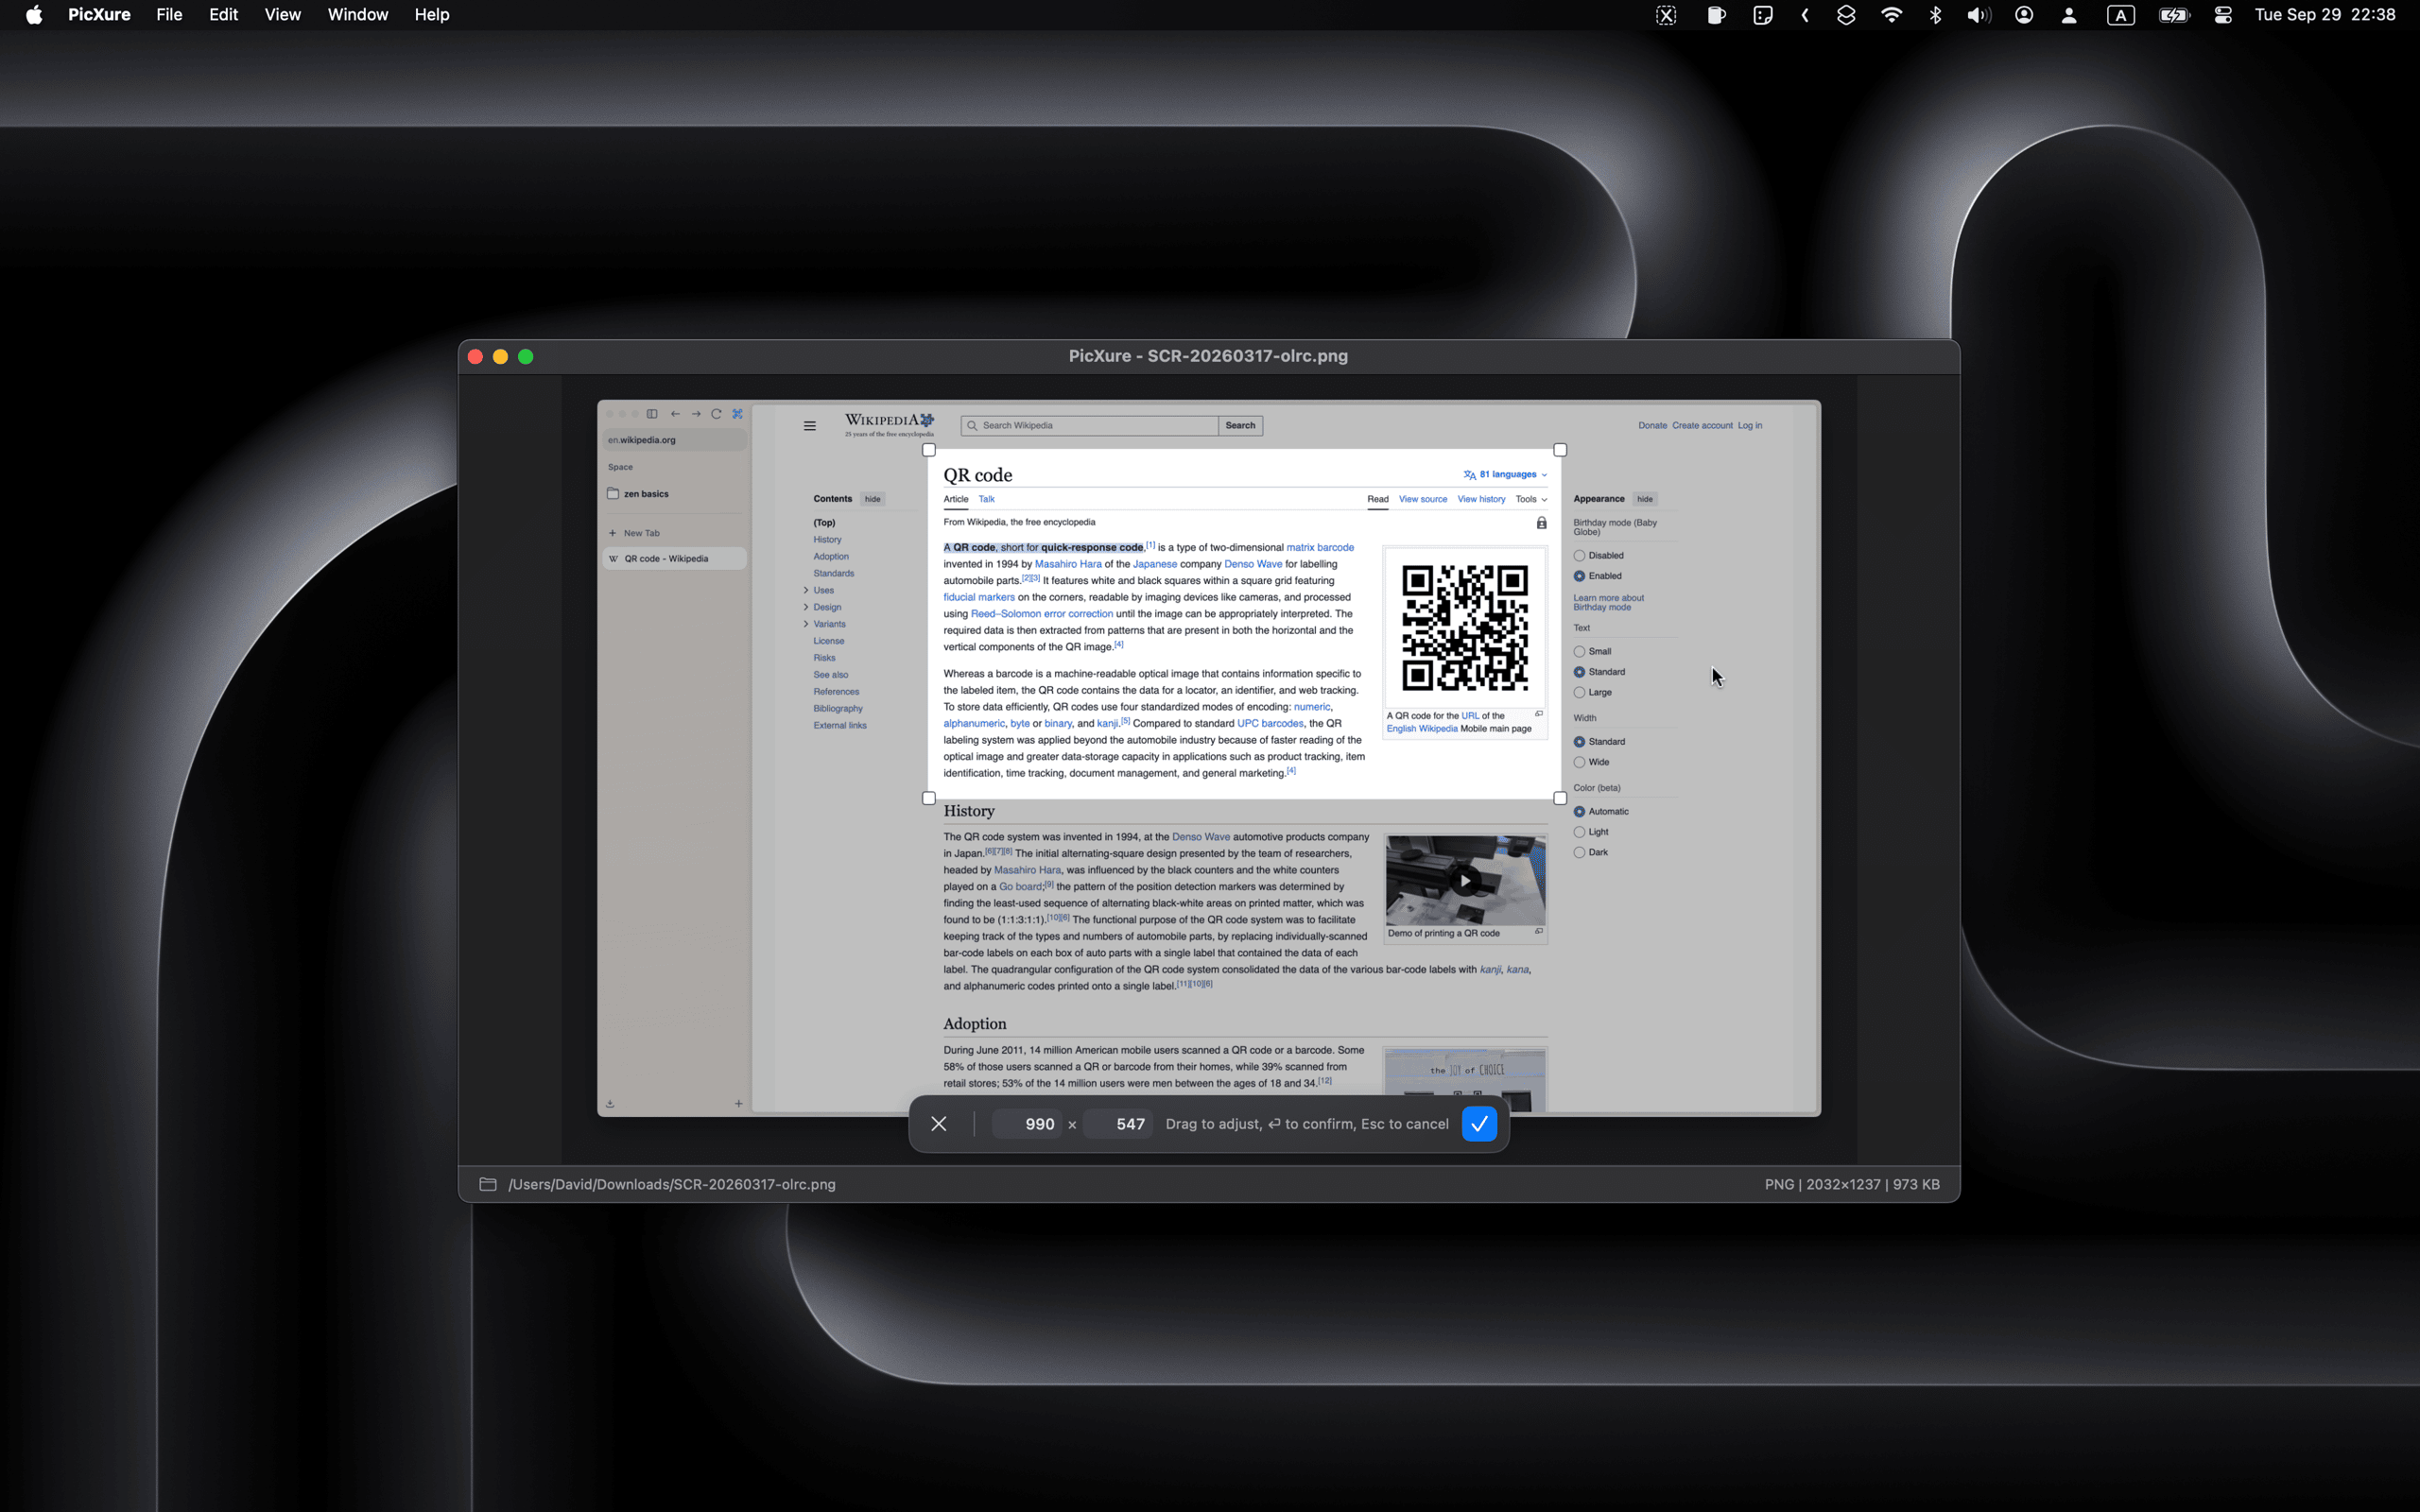Open the View menu

coord(283,15)
